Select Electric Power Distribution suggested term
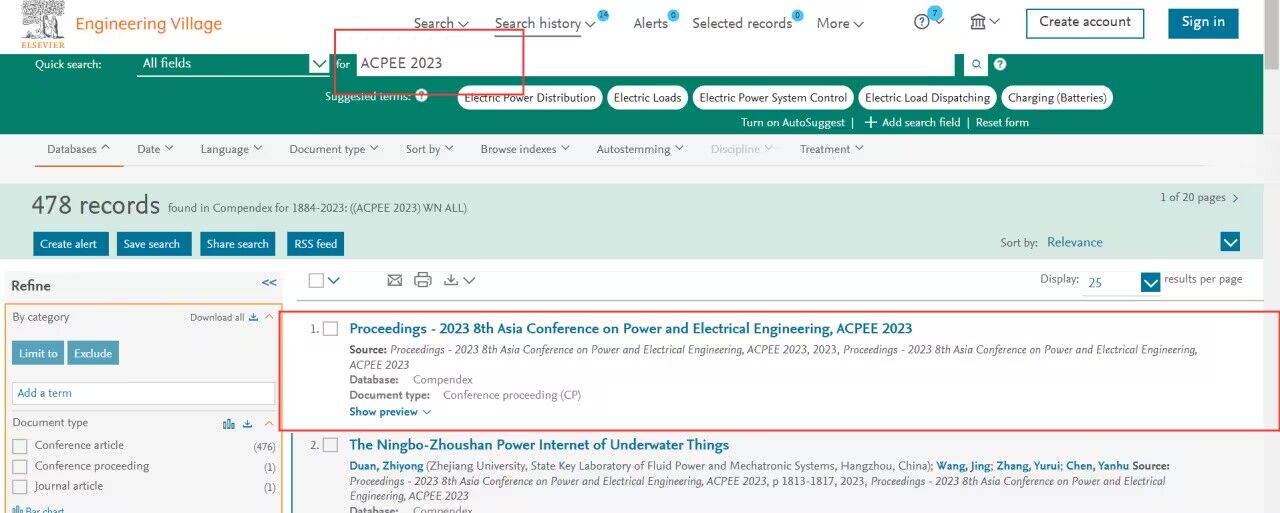The height and width of the screenshot is (513, 1280). [530, 97]
